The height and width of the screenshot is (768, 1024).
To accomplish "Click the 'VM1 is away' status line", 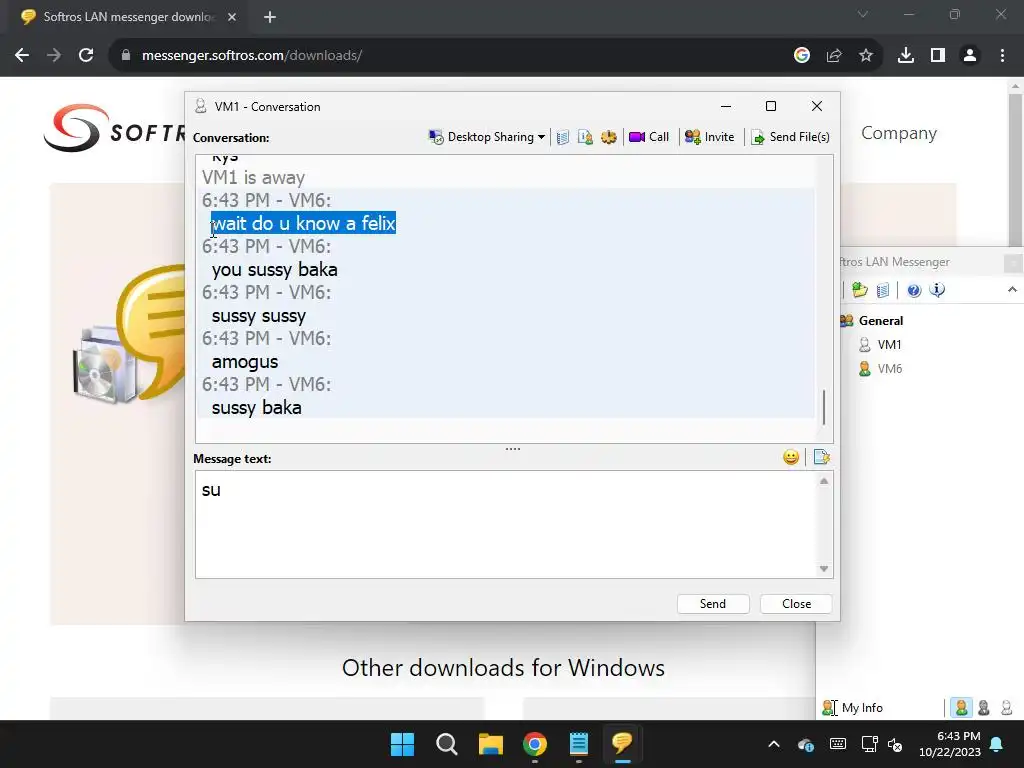I will point(253,178).
